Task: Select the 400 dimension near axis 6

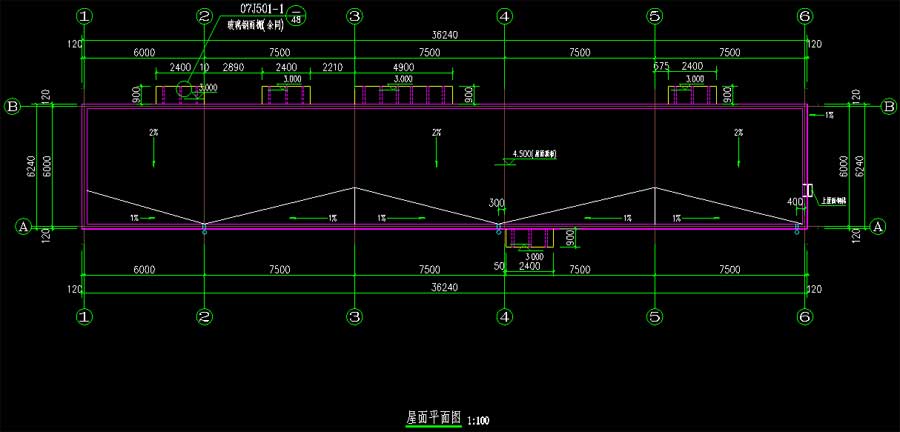Action: click(x=796, y=203)
